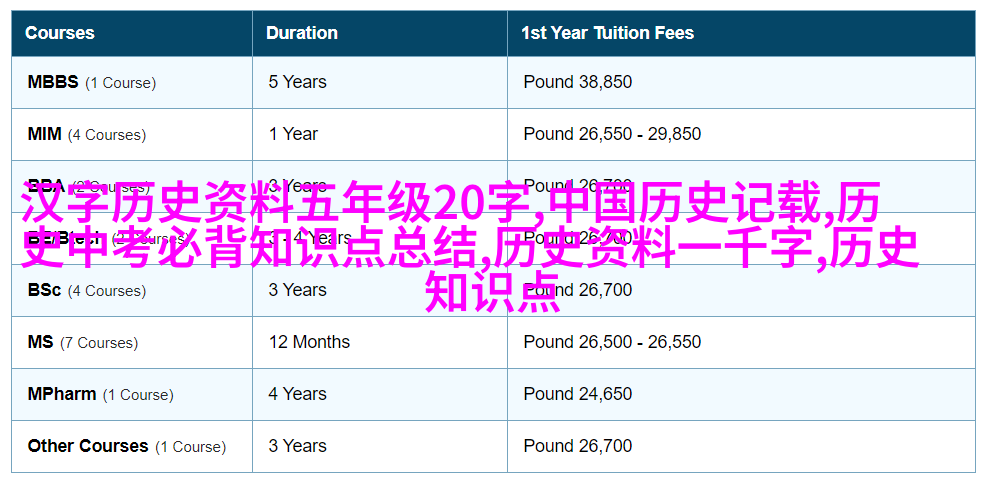Image resolution: width=984 pixels, height=483 pixels.
Task: Select the MPharm course name
Action: click(62, 395)
